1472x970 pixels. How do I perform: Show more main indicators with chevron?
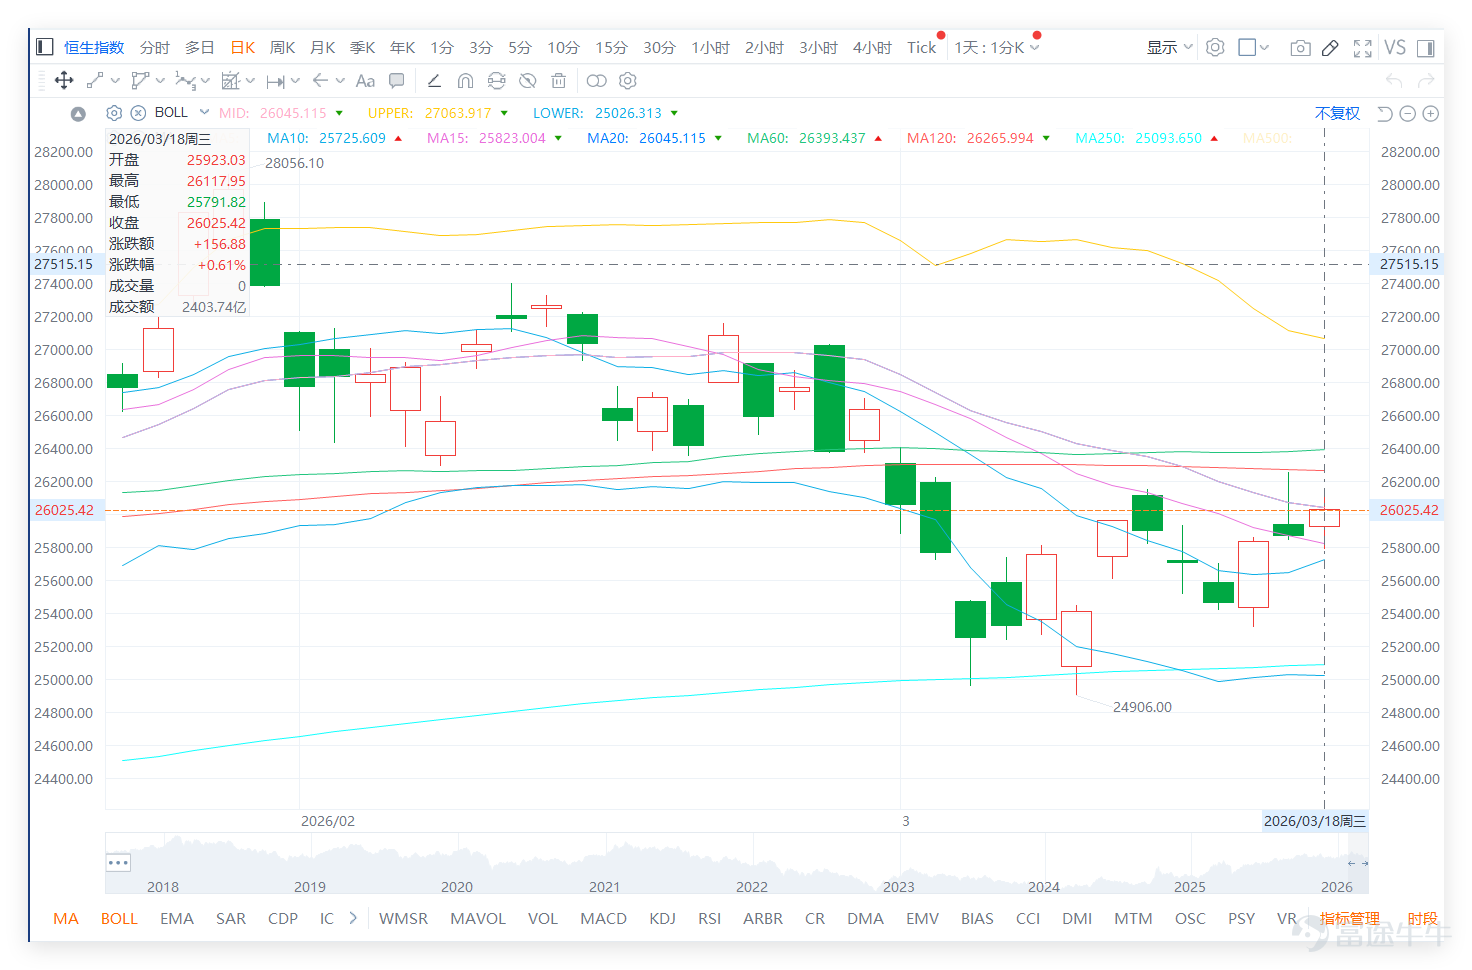(x=353, y=918)
